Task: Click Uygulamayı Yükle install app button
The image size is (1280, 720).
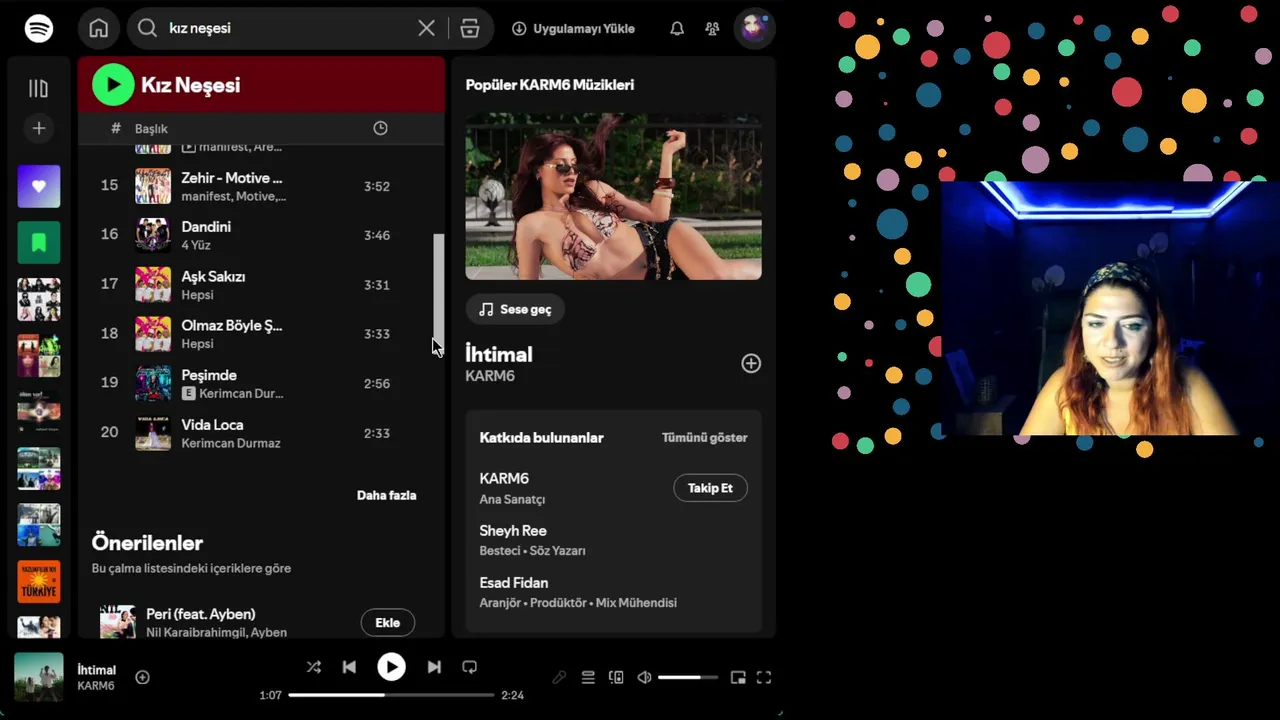Action: [x=573, y=28]
